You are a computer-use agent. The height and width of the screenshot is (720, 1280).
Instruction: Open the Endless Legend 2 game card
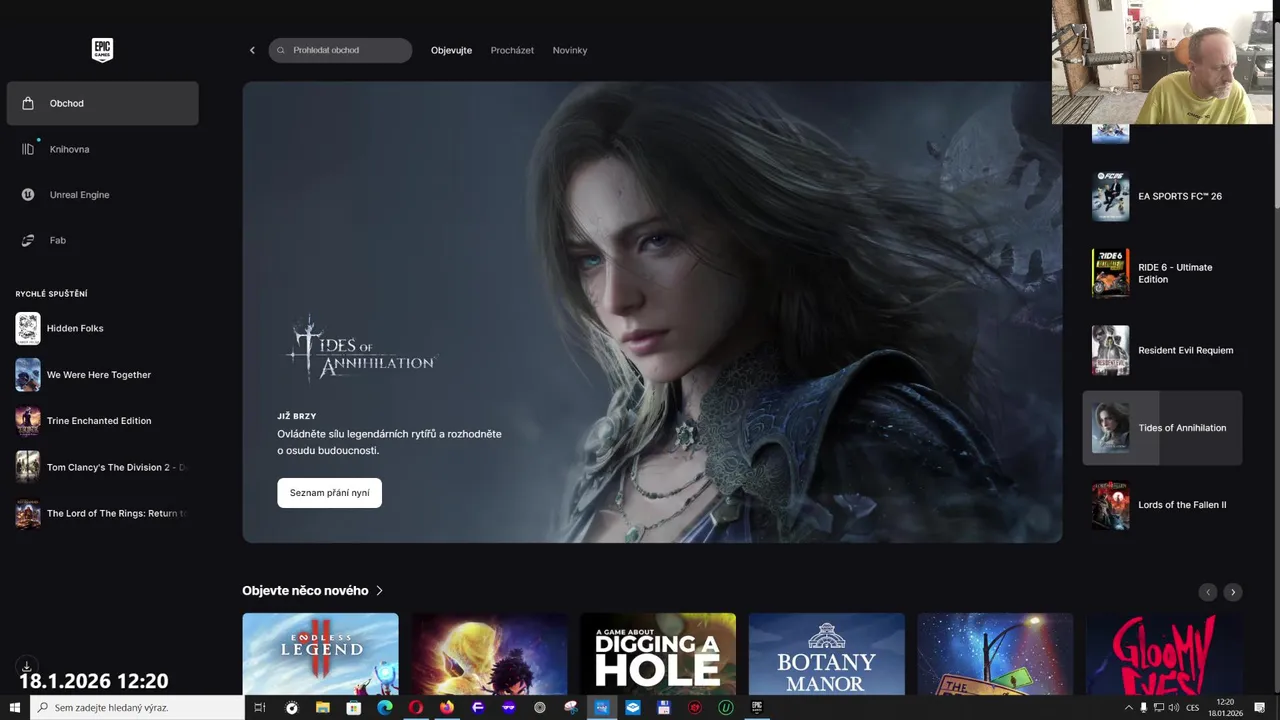320,654
